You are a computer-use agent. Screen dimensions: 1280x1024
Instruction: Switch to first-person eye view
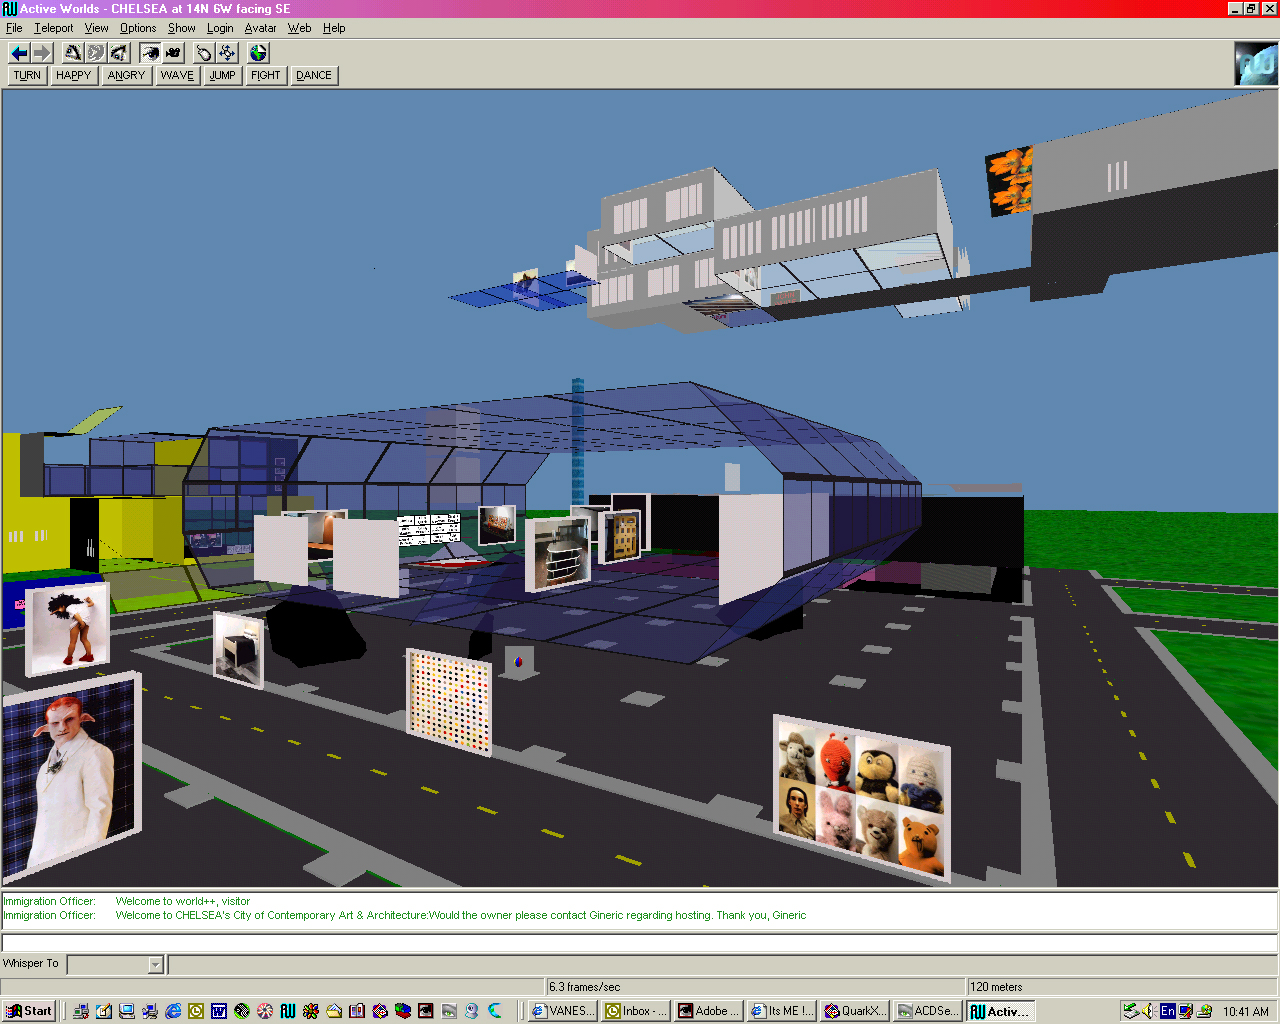click(150, 53)
